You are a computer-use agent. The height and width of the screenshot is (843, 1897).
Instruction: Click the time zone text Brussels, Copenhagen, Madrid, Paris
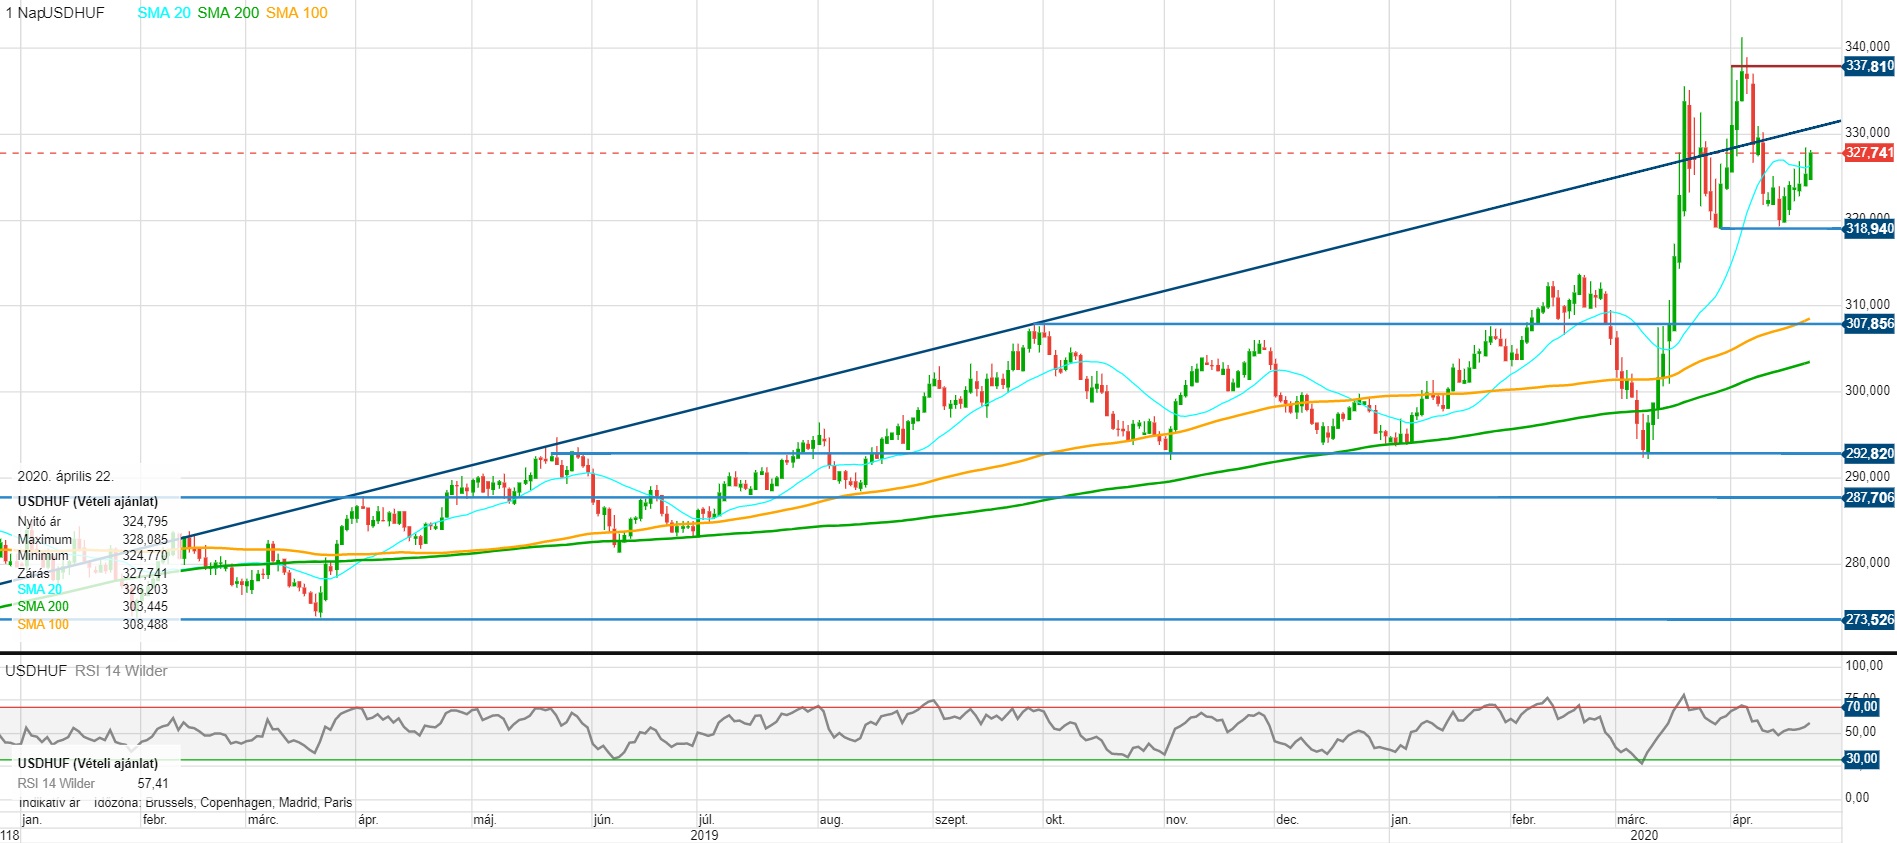[249, 802]
